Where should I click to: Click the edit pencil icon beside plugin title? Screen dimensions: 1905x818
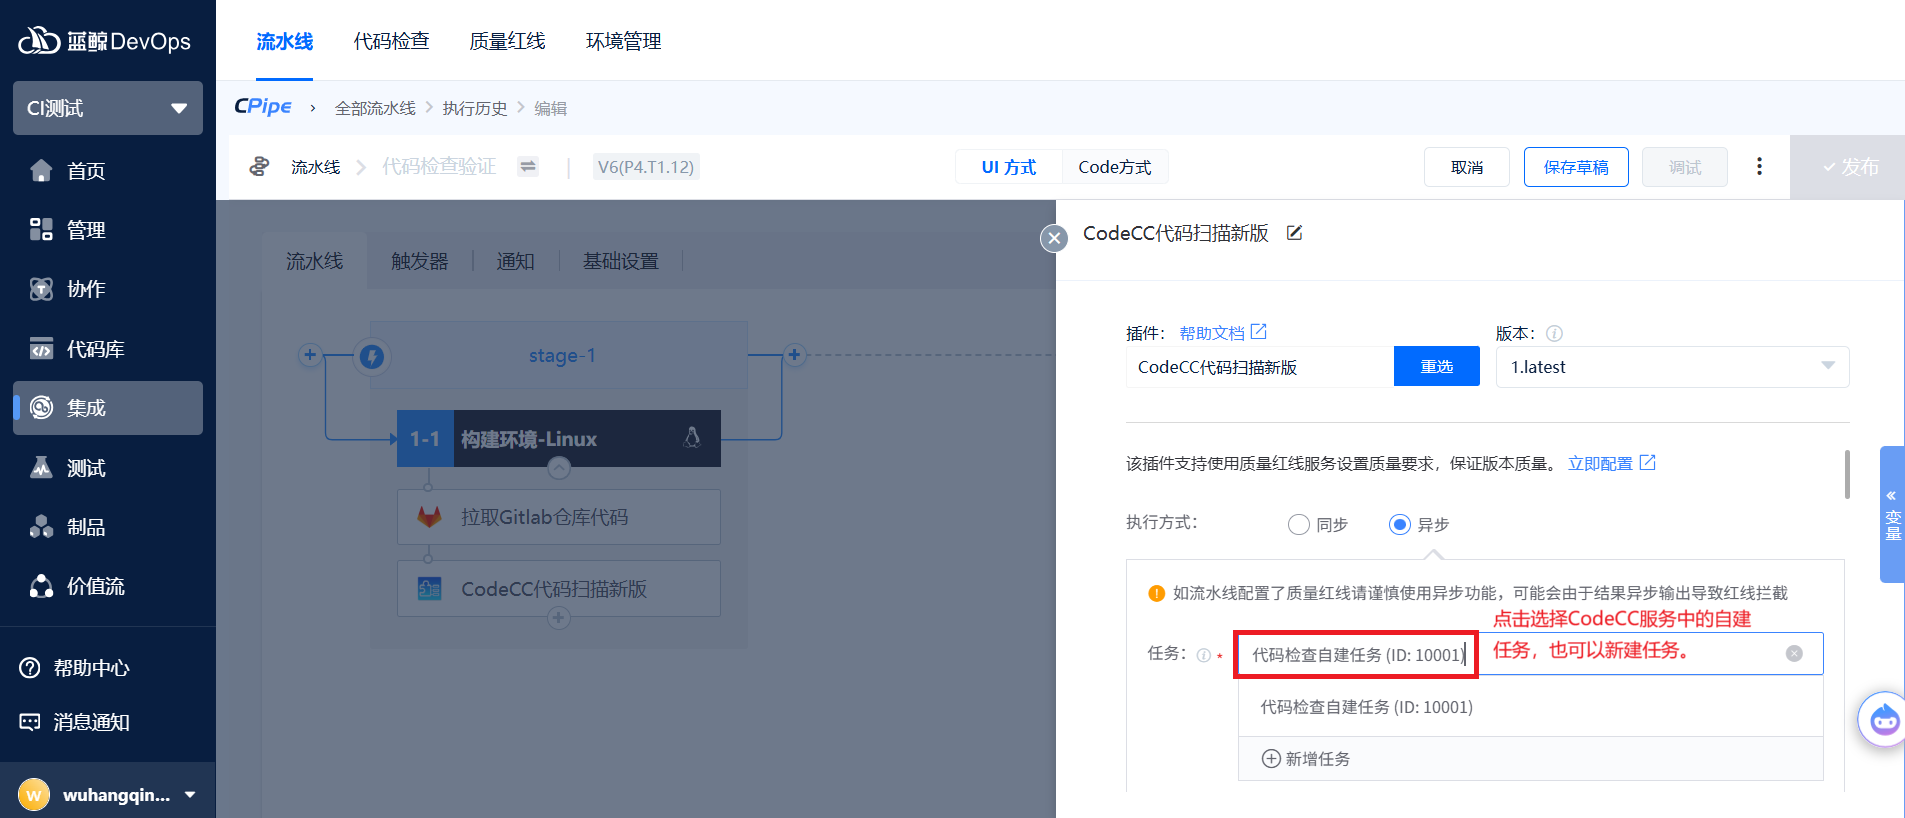1294,233
